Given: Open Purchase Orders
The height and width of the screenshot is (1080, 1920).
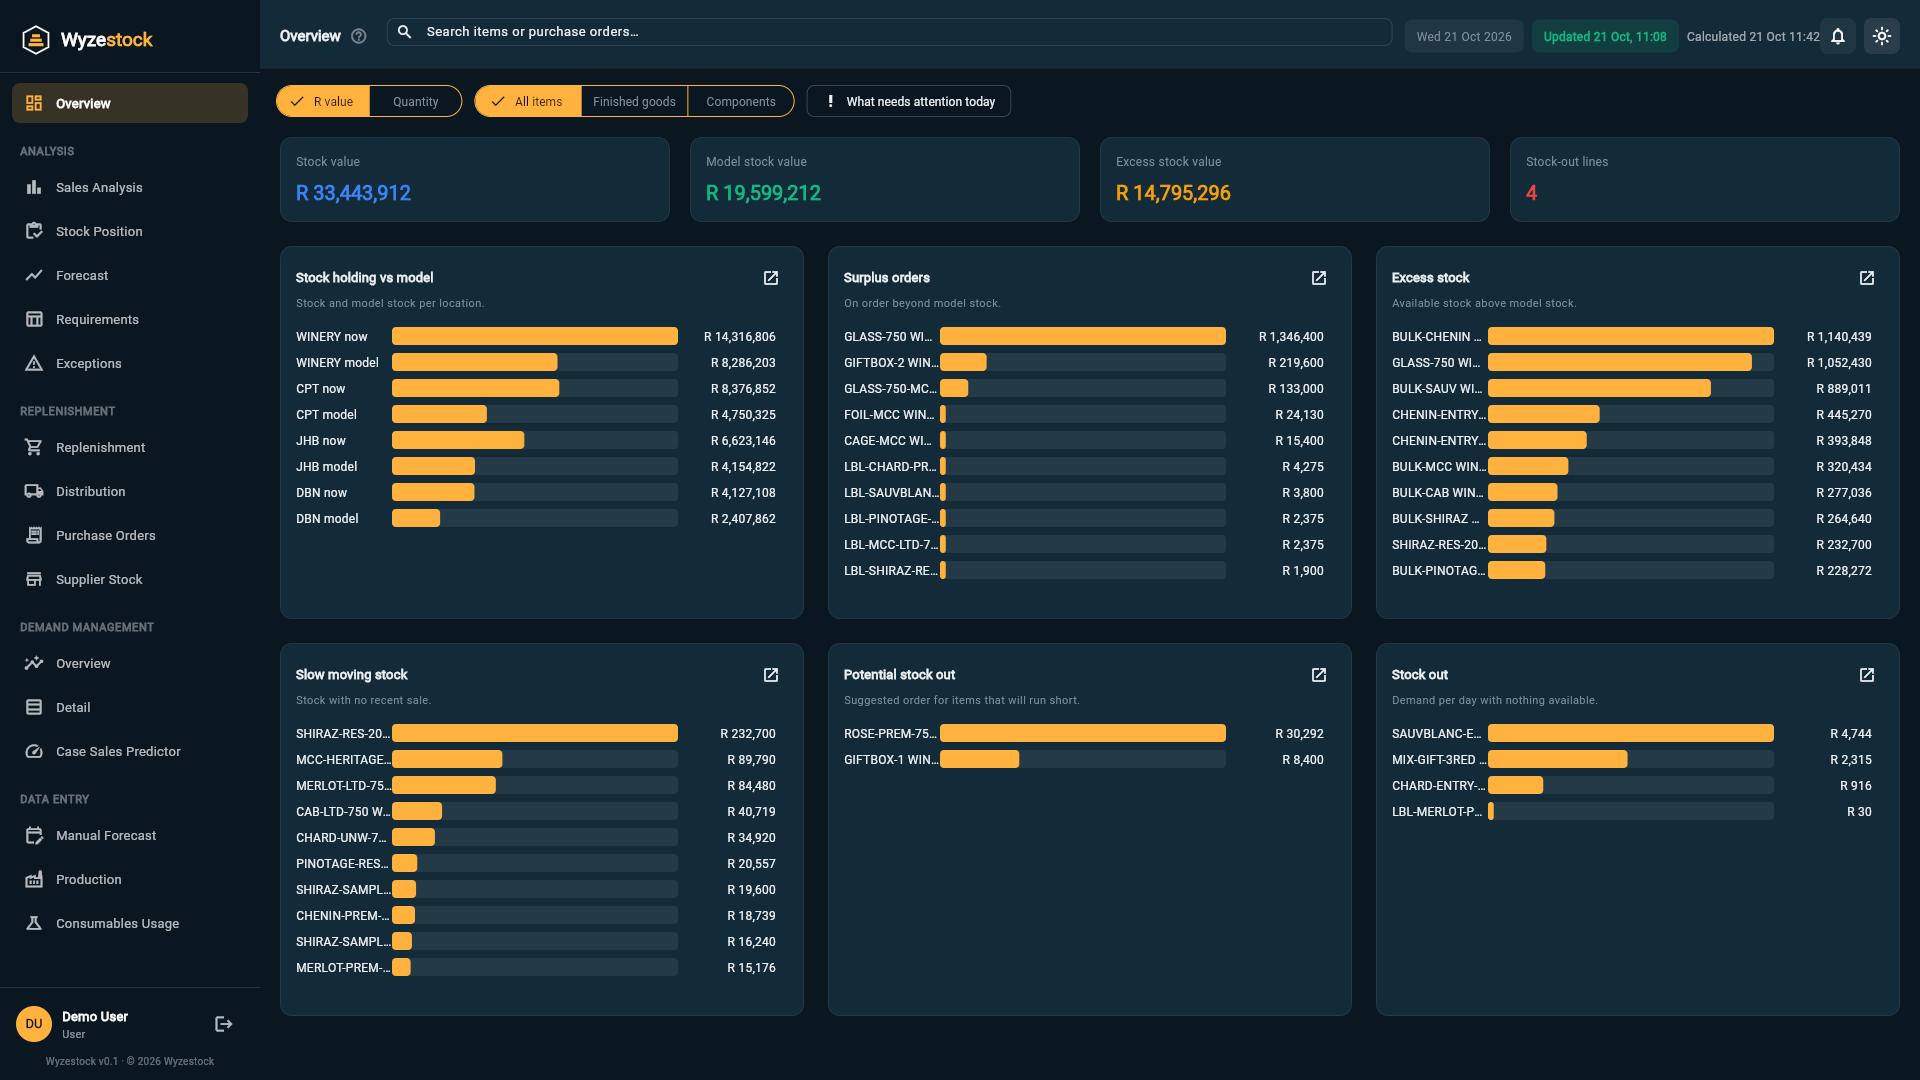Looking at the screenshot, I should [130, 535].
